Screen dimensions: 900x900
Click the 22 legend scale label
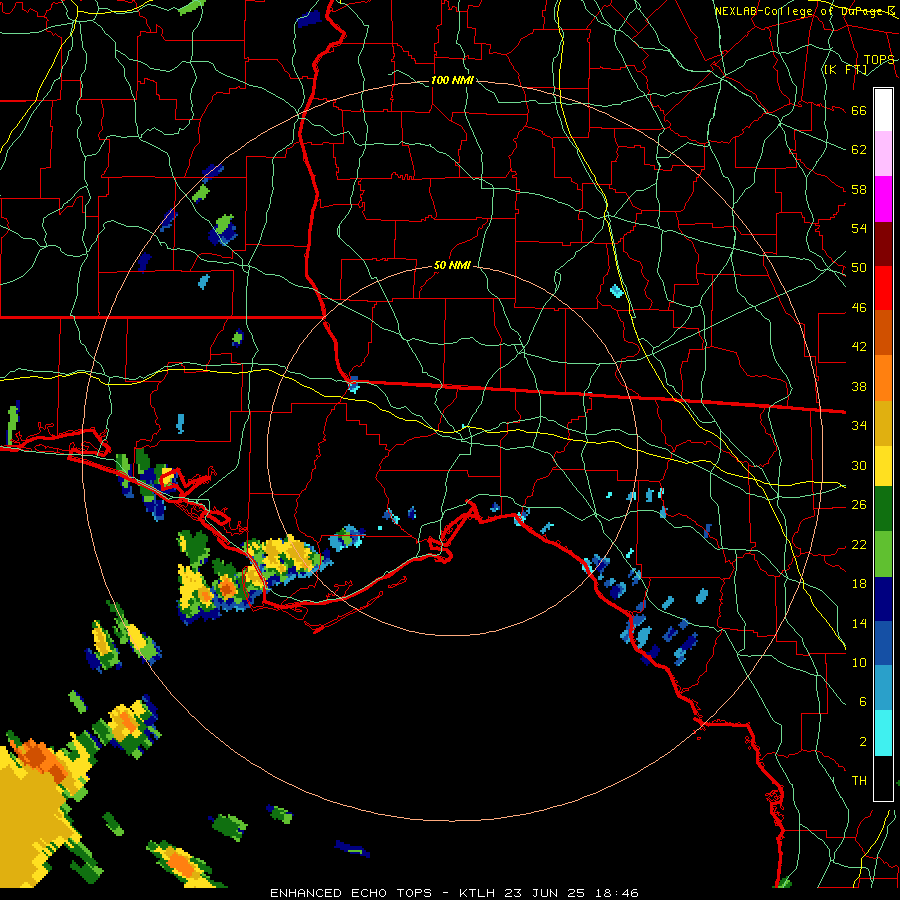click(859, 544)
